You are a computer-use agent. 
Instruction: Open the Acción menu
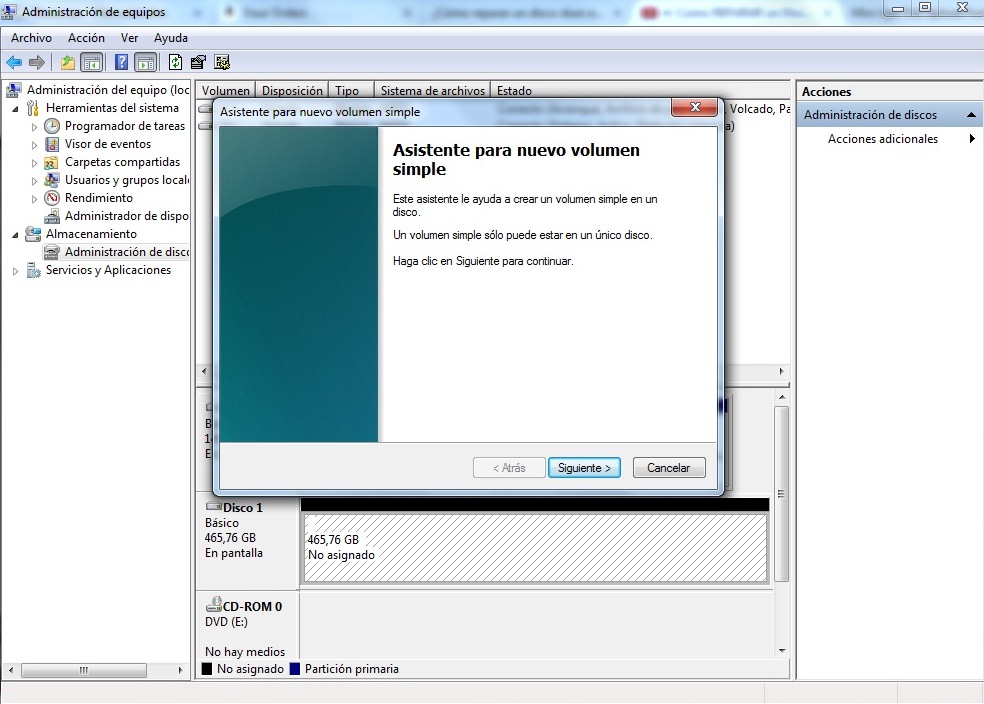point(87,38)
